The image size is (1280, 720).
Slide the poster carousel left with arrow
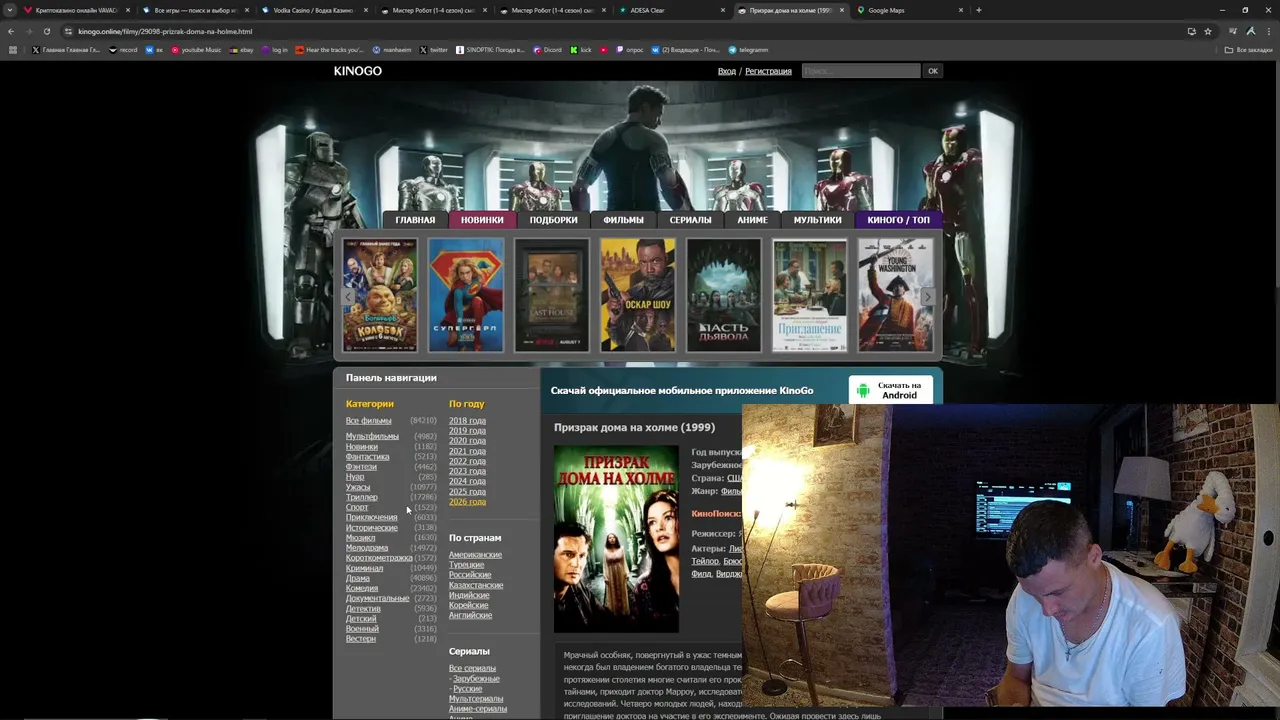(349, 297)
